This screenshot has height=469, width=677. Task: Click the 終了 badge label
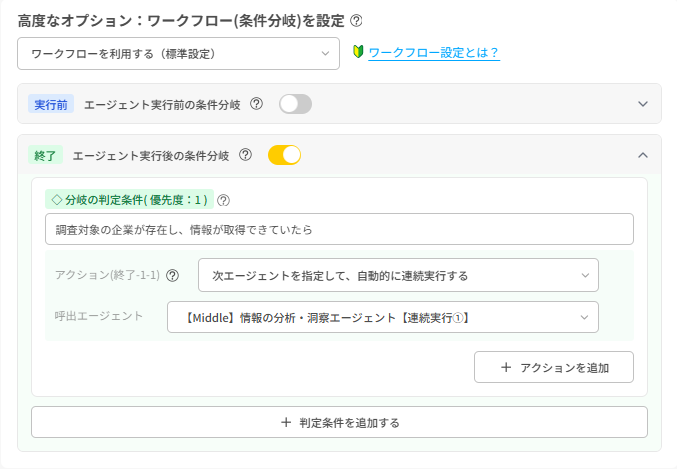(x=46, y=155)
